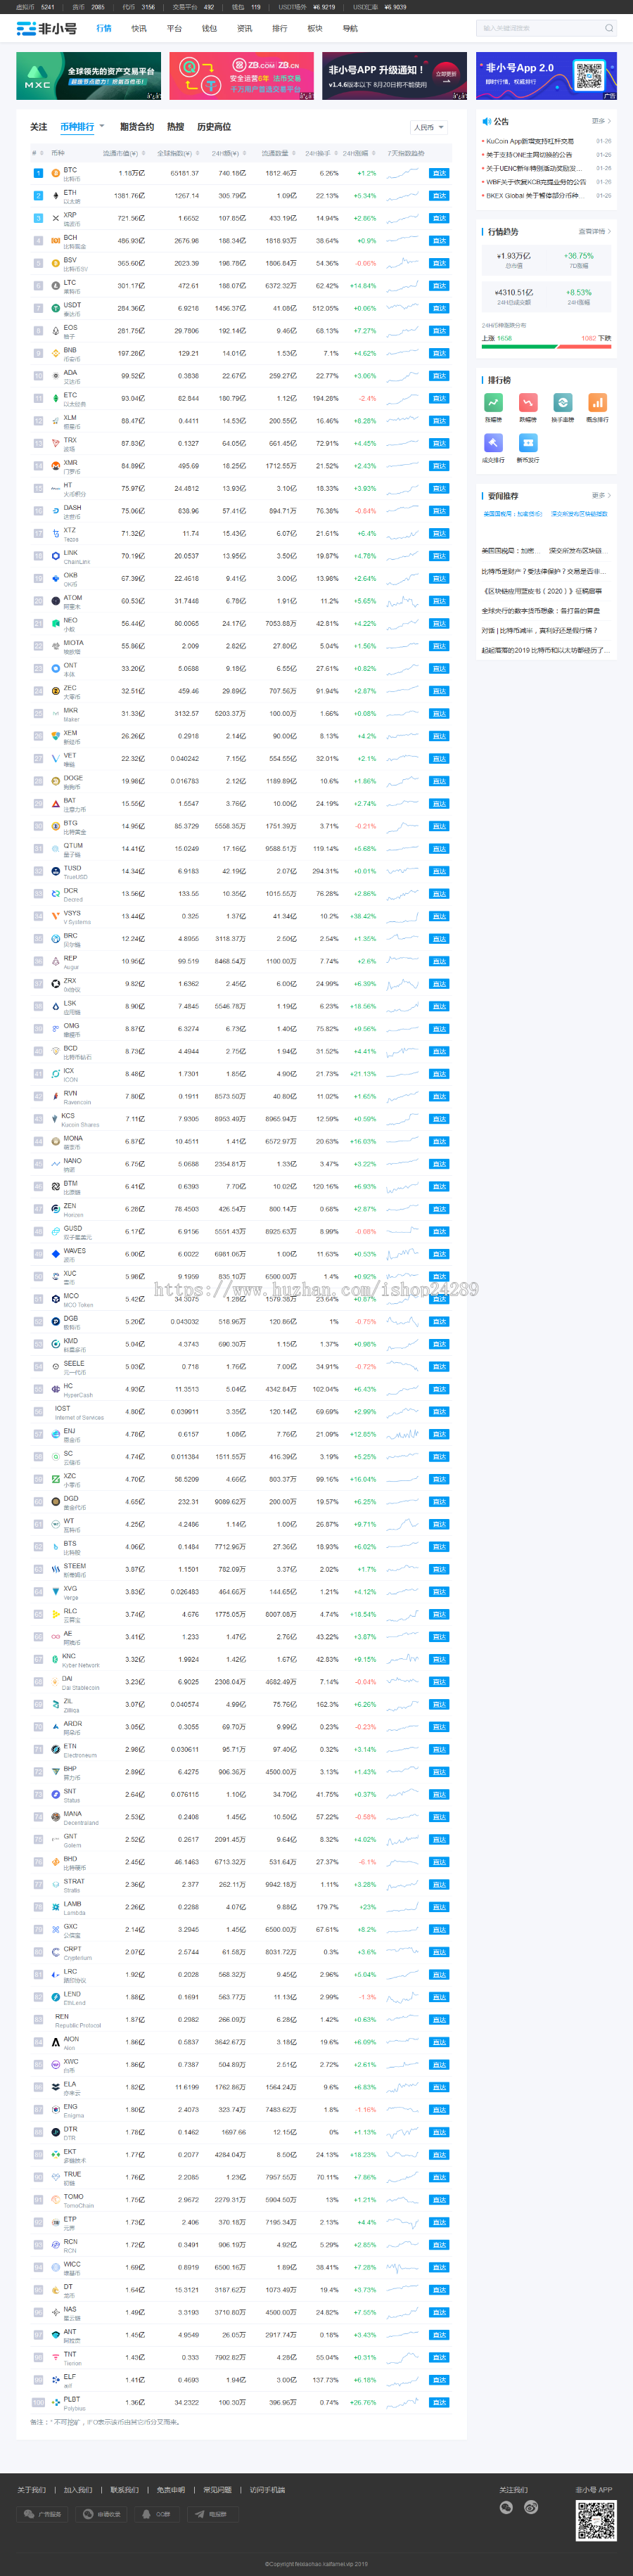The height and width of the screenshot is (2576, 633).
Task: Open the 人民币 currency dropdown
Action: [x=428, y=128]
